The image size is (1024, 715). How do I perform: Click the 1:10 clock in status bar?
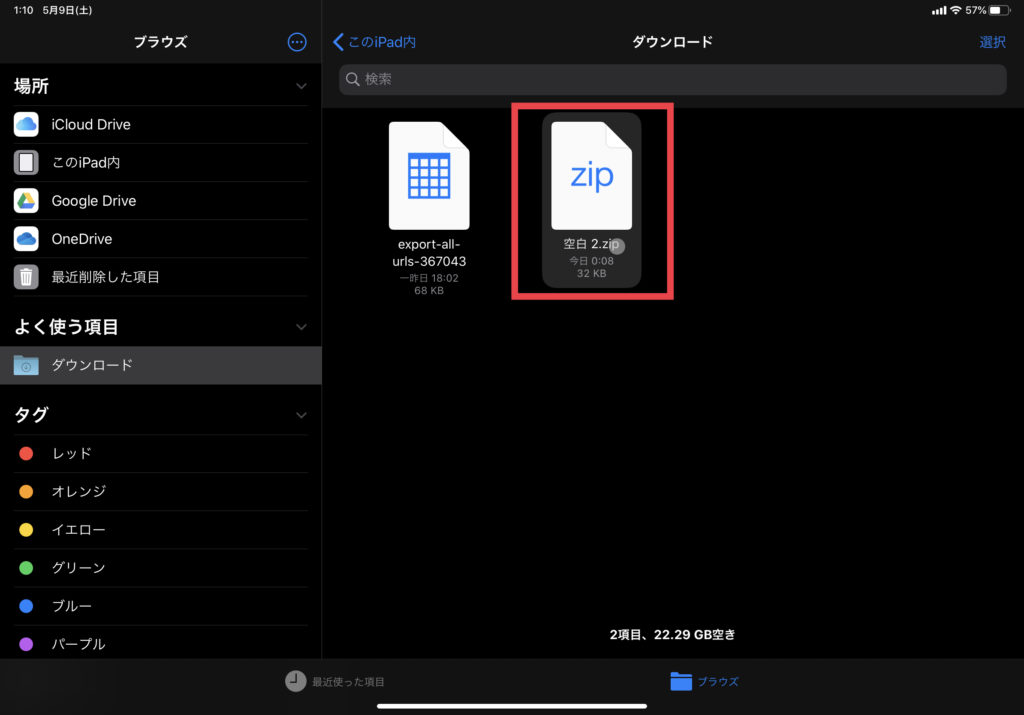click(24, 10)
